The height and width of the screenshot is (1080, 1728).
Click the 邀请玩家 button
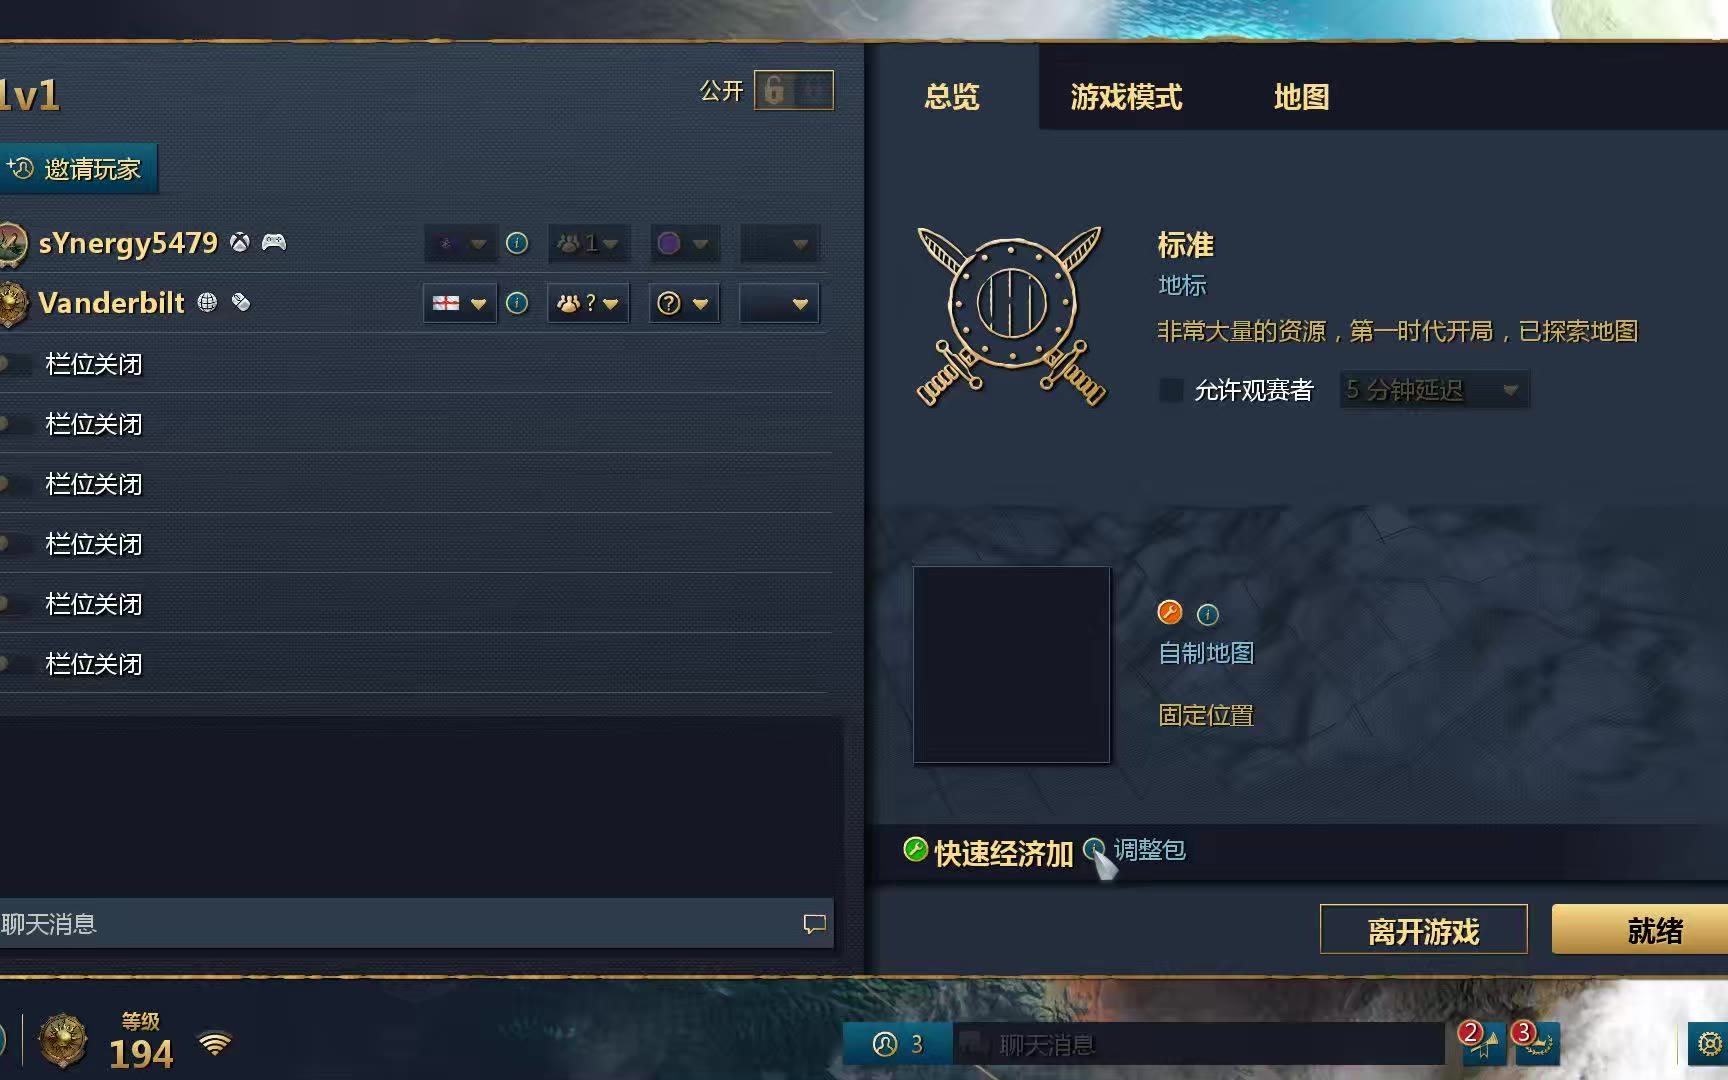tap(76, 169)
